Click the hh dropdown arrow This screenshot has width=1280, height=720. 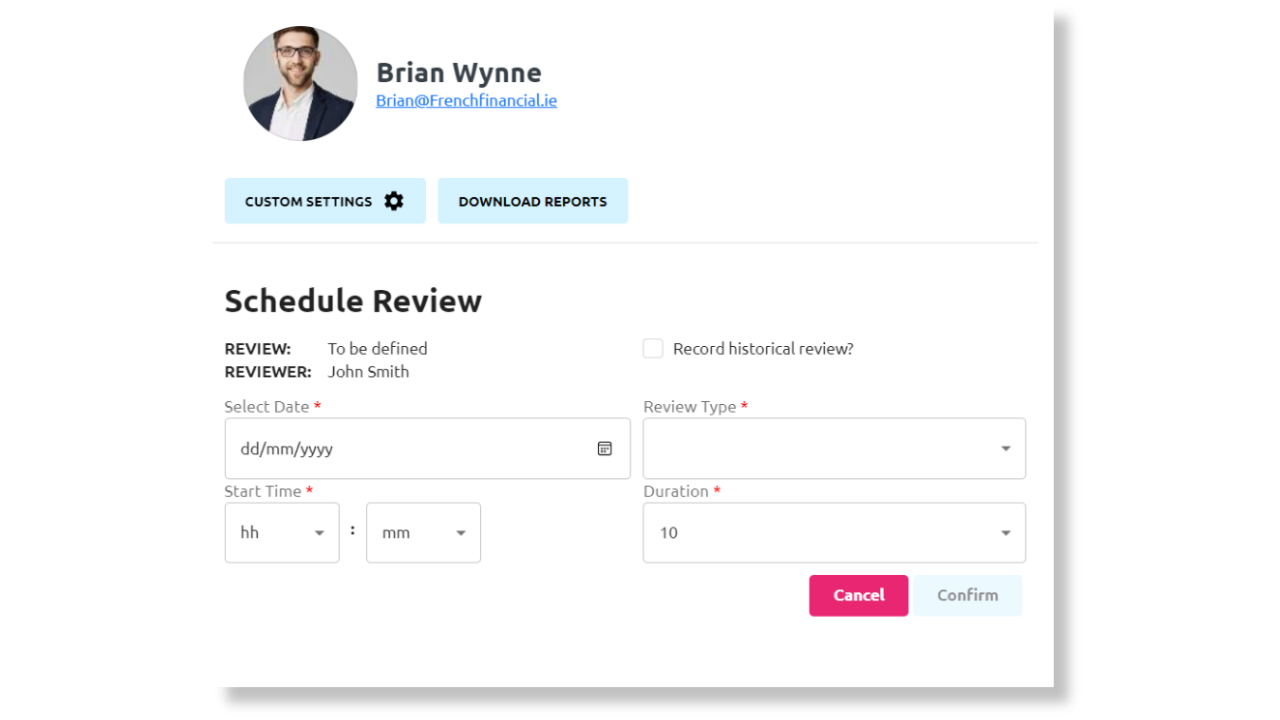click(x=319, y=532)
